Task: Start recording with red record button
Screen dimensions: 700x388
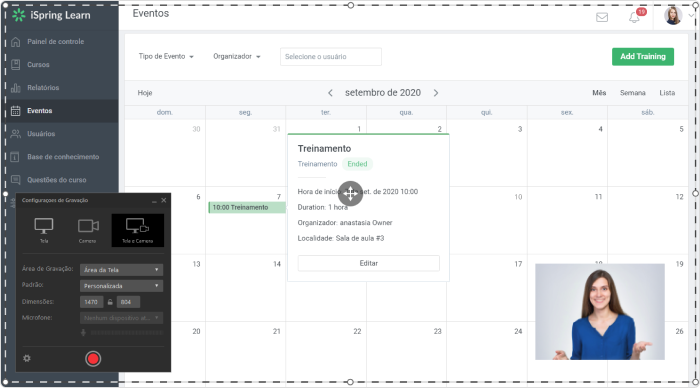Action: click(93, 359)
